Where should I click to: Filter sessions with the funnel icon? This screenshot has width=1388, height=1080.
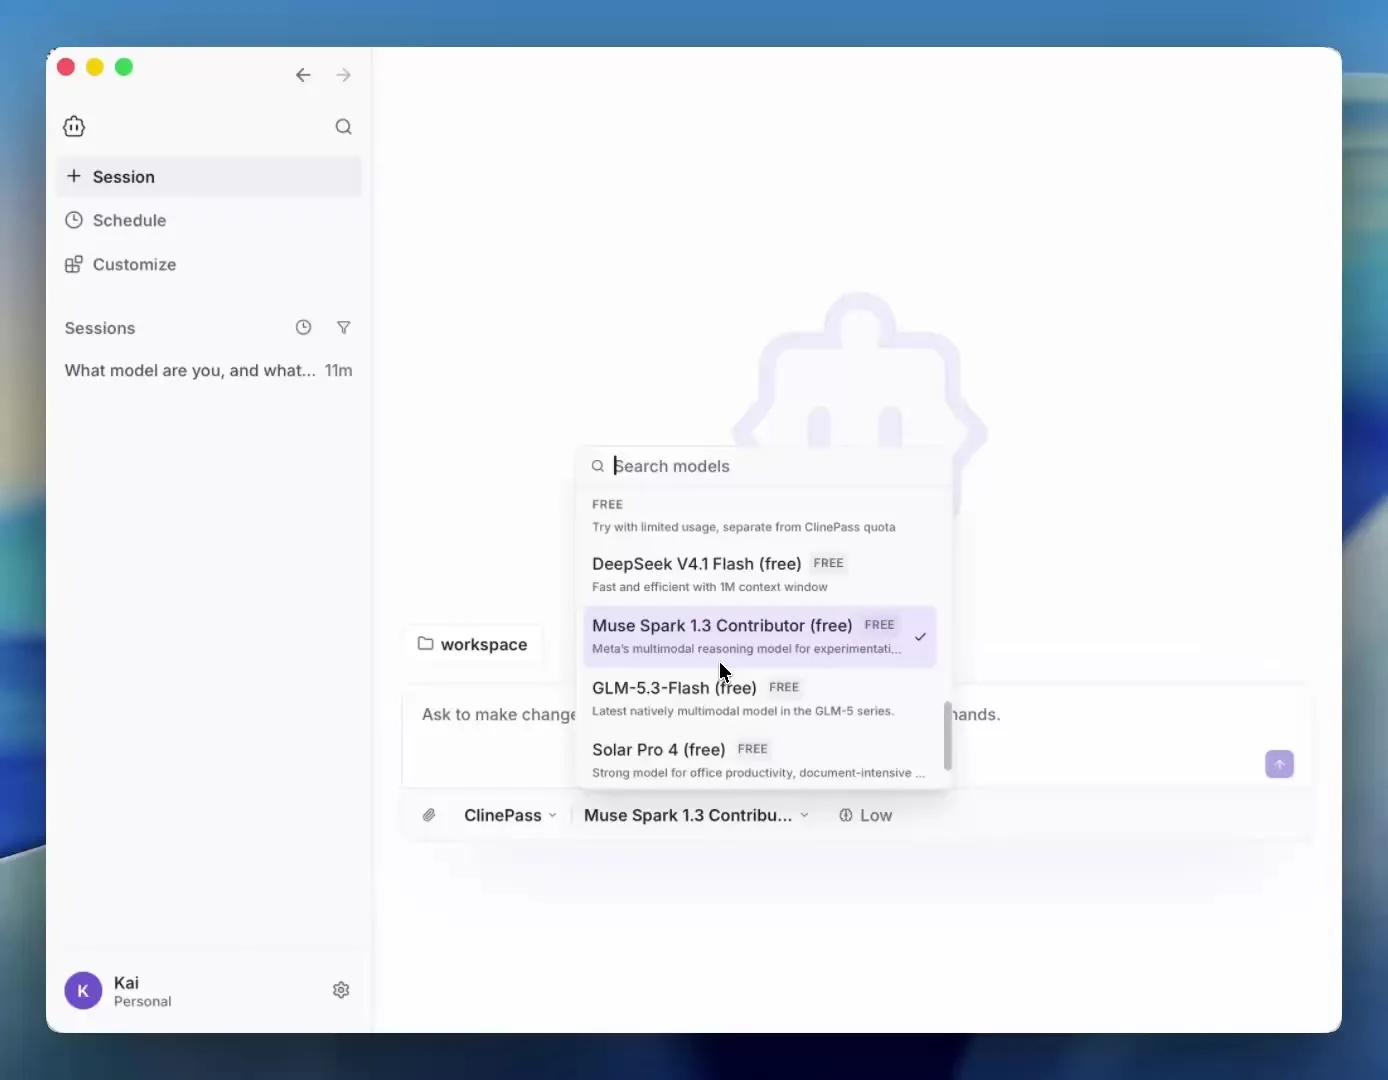[344, 328]
